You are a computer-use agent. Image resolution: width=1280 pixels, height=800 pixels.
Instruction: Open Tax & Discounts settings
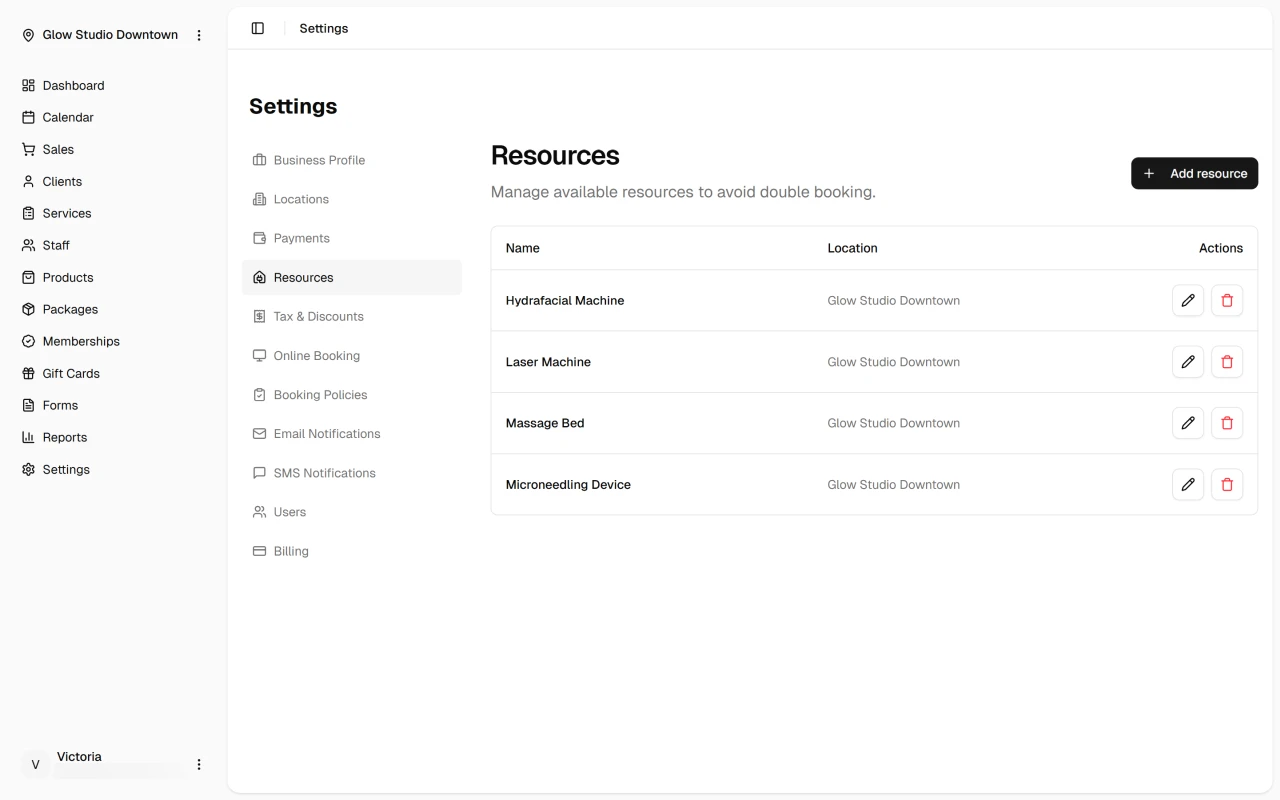[352, 316]
